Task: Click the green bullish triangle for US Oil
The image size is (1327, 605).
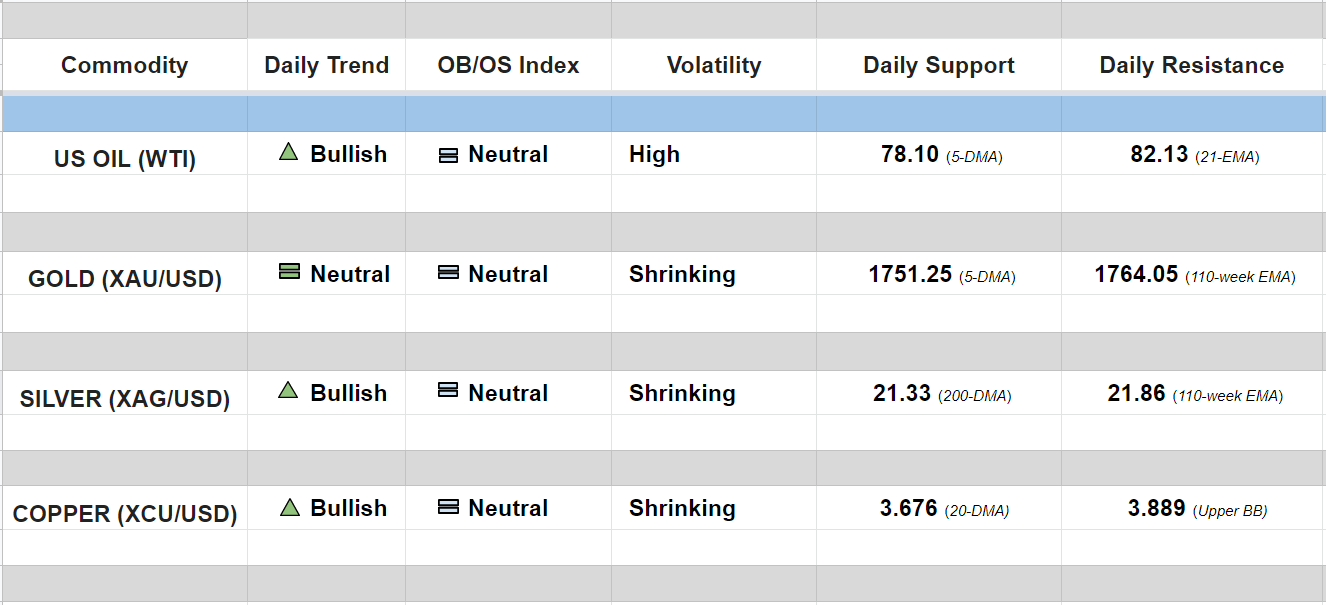Action: click(289, 153)
